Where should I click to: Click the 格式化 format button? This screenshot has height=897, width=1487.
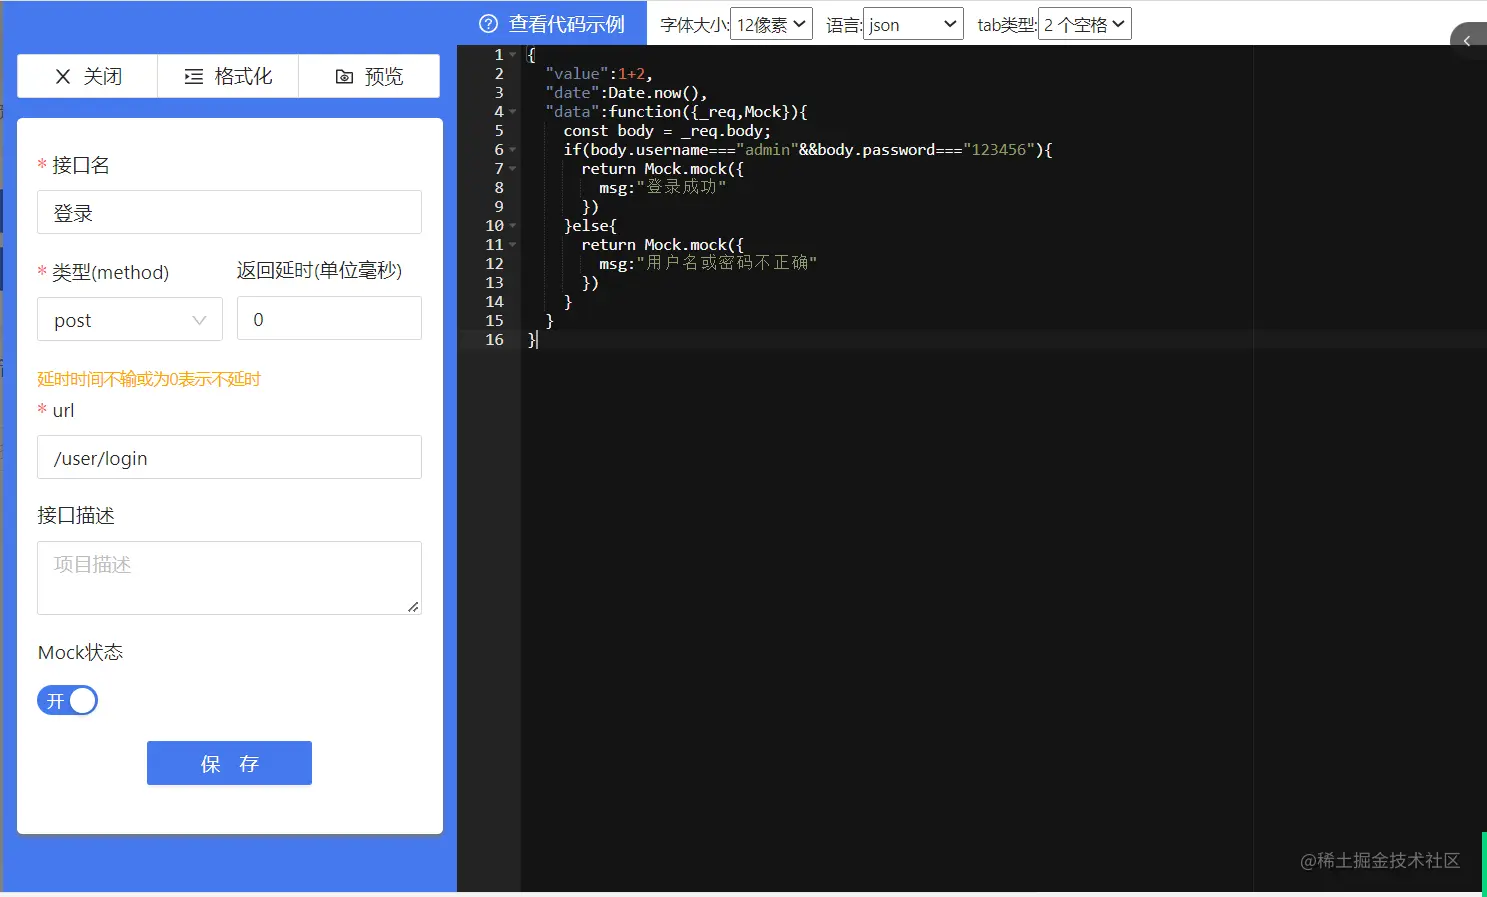tap(228, 76)
